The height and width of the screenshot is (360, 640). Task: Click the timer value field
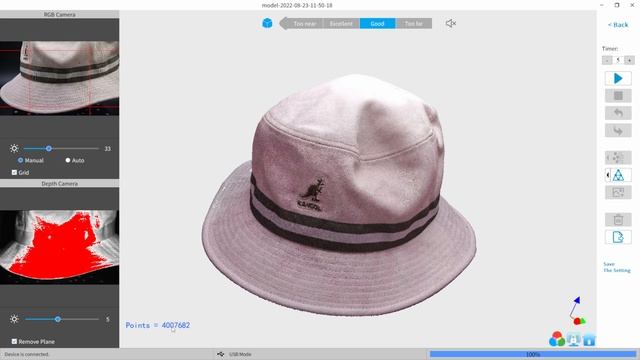click(618, 60)
